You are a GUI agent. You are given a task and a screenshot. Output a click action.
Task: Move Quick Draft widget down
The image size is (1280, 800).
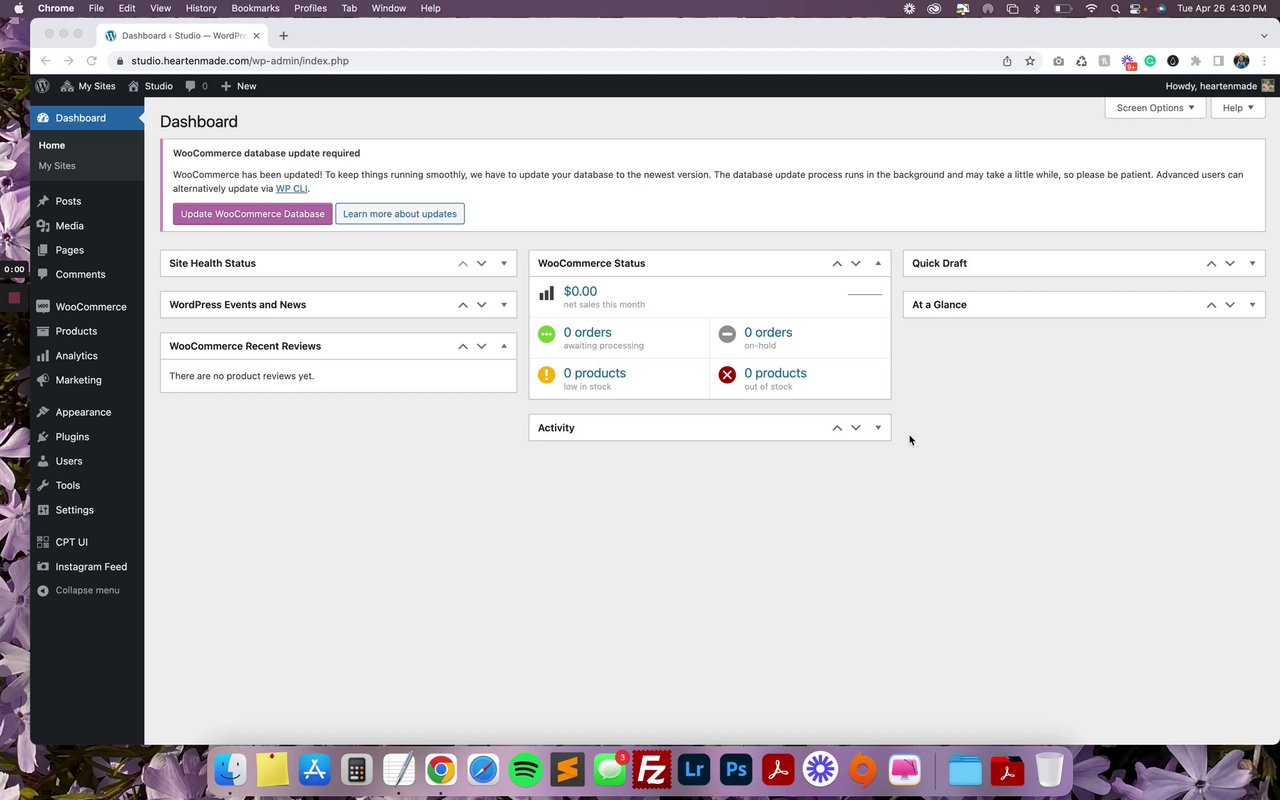(x=1229, y=263)
